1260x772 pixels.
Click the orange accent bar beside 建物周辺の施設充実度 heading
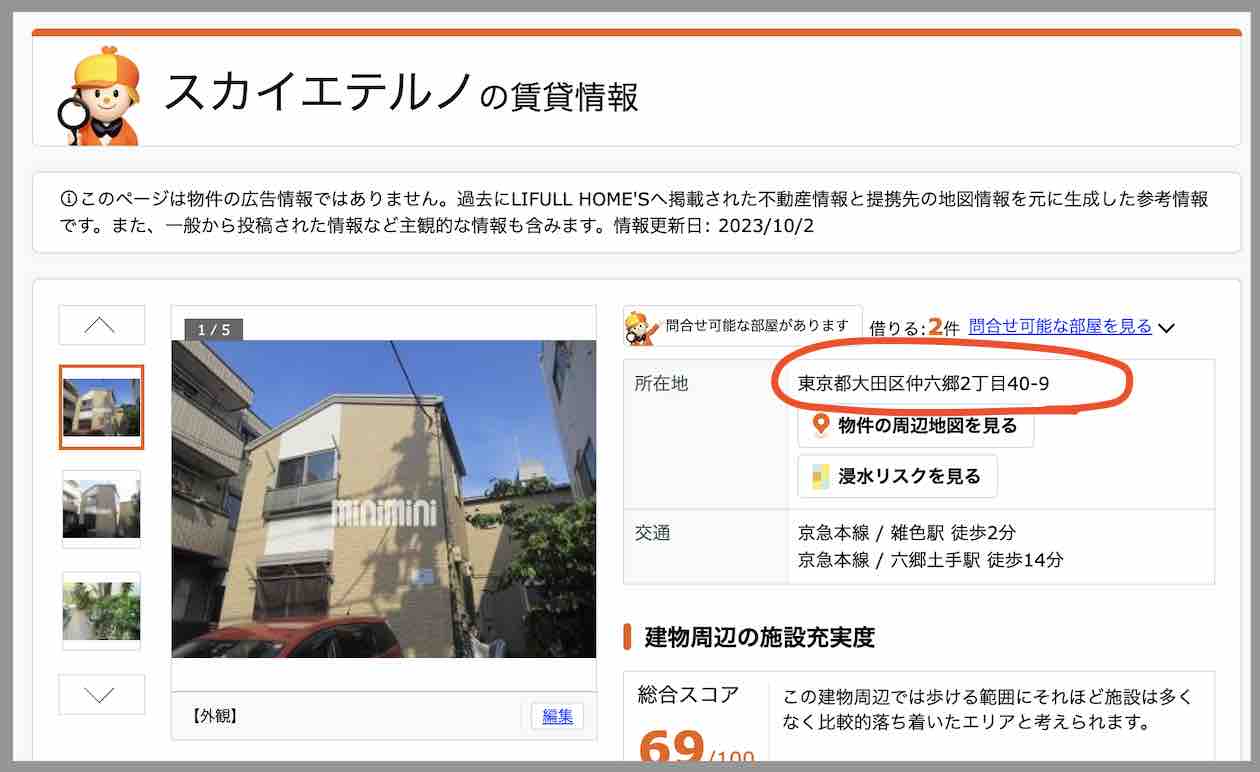tap(628, 637)
